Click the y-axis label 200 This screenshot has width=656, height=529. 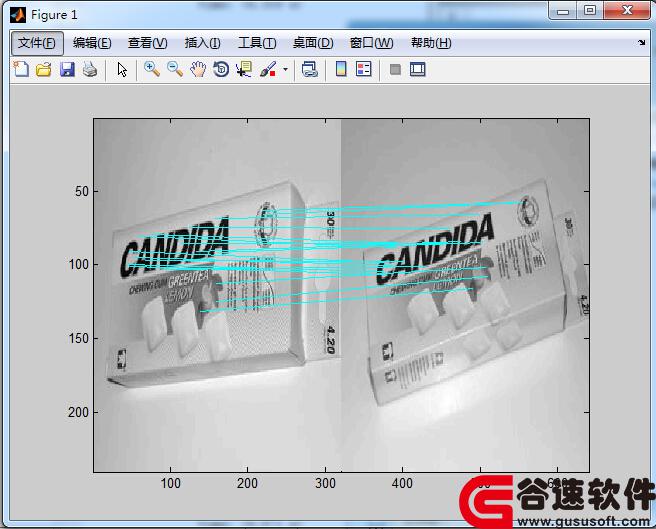pyautogui.click(x=78, y=412)
